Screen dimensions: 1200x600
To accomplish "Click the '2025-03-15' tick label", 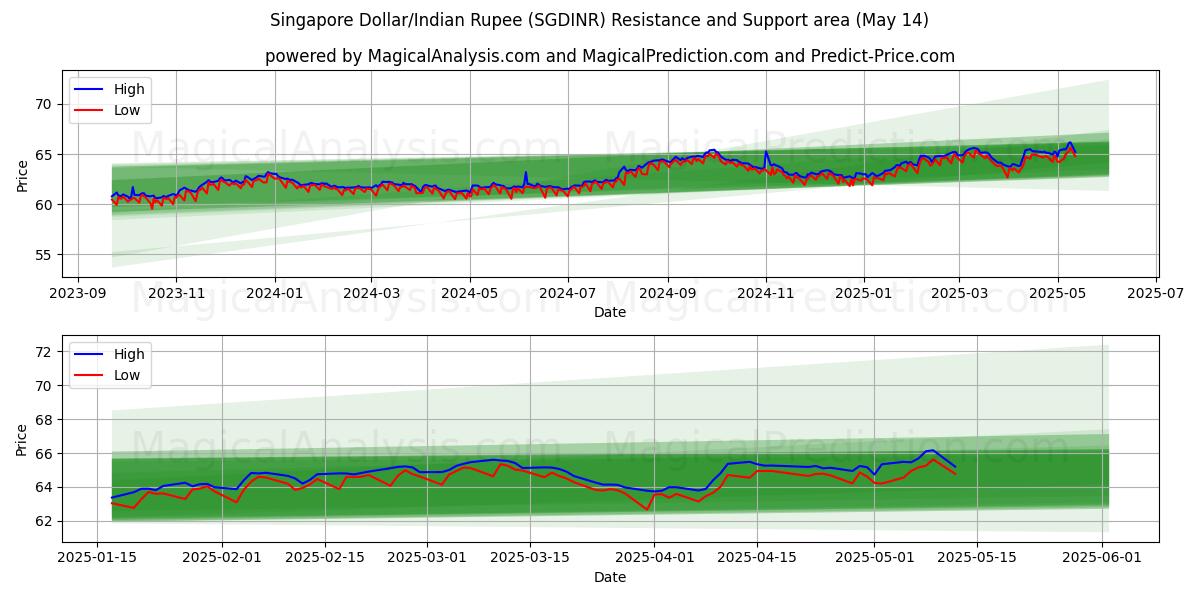I will click(530, 558).
